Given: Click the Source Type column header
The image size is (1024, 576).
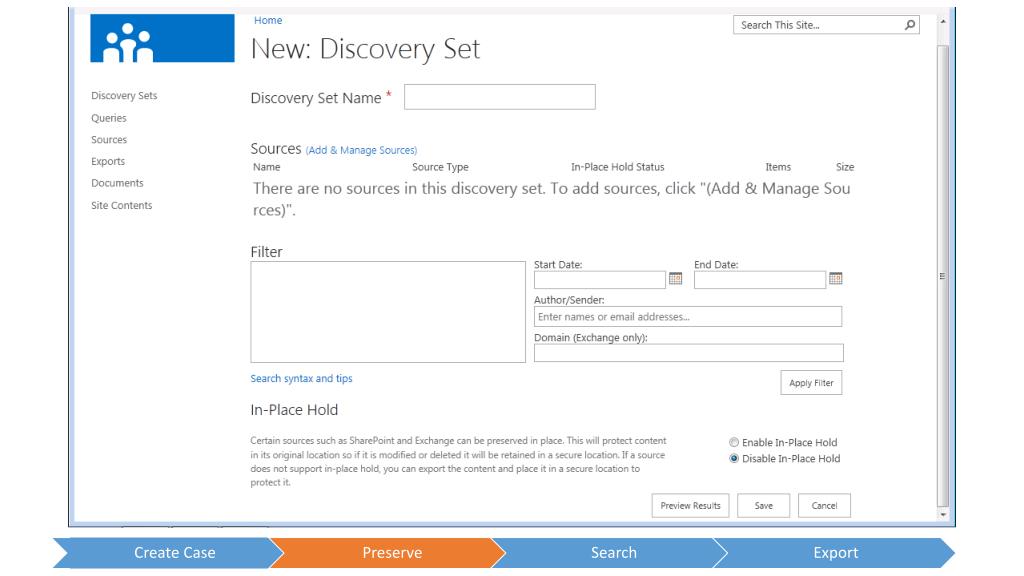Looking at the screenshot, I should click(440, 167).
